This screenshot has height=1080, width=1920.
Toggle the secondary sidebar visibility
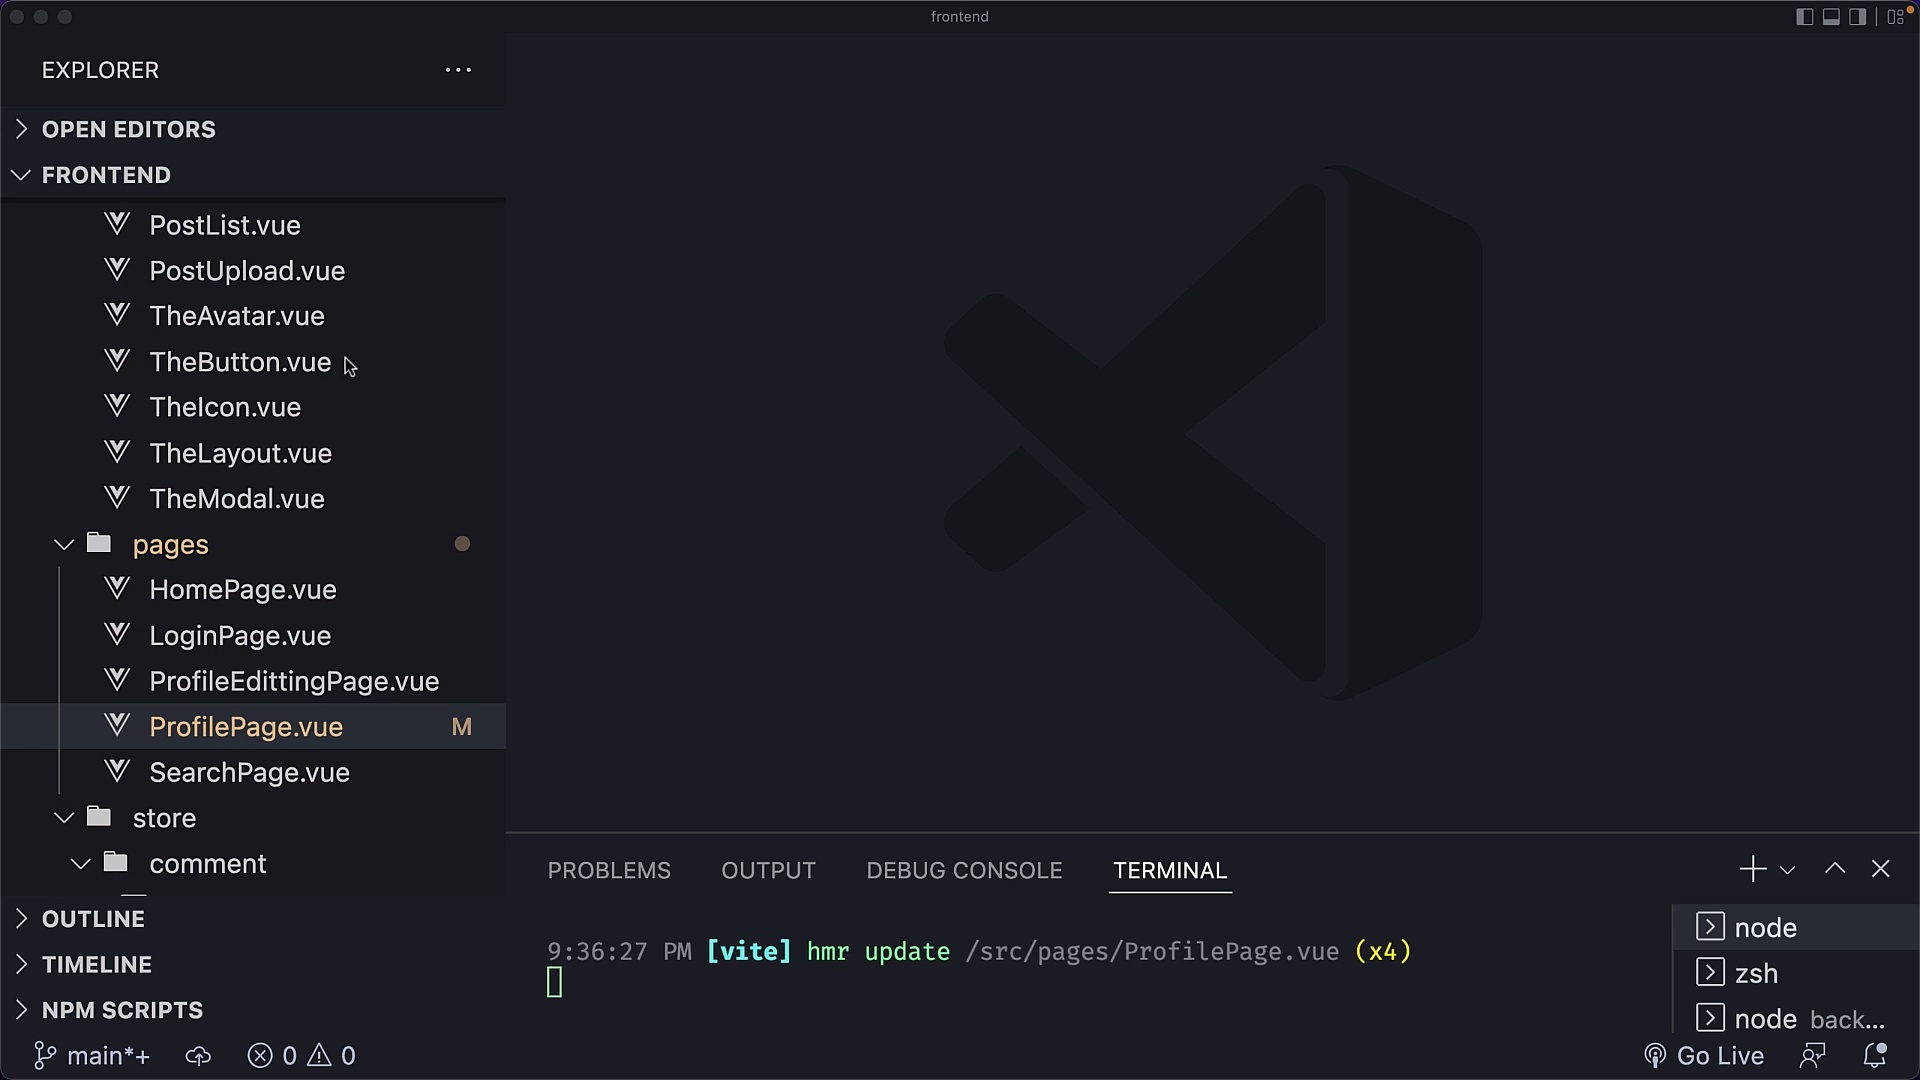[x=1858, y=17]
